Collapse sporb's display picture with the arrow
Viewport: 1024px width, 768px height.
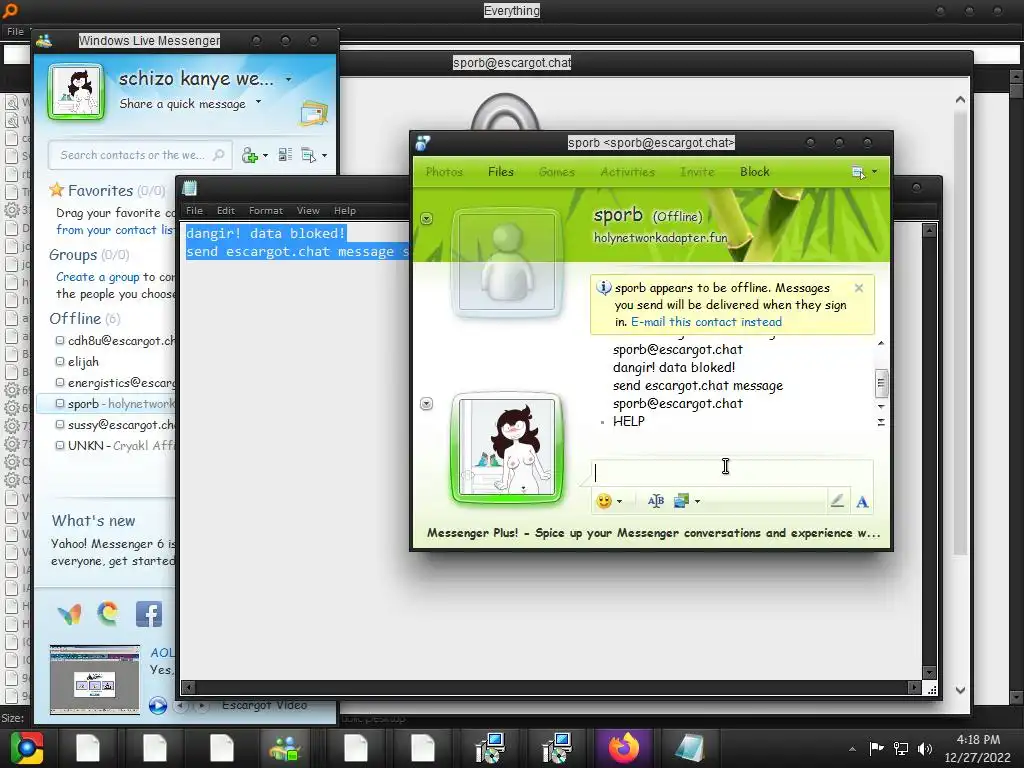(426, 218)
